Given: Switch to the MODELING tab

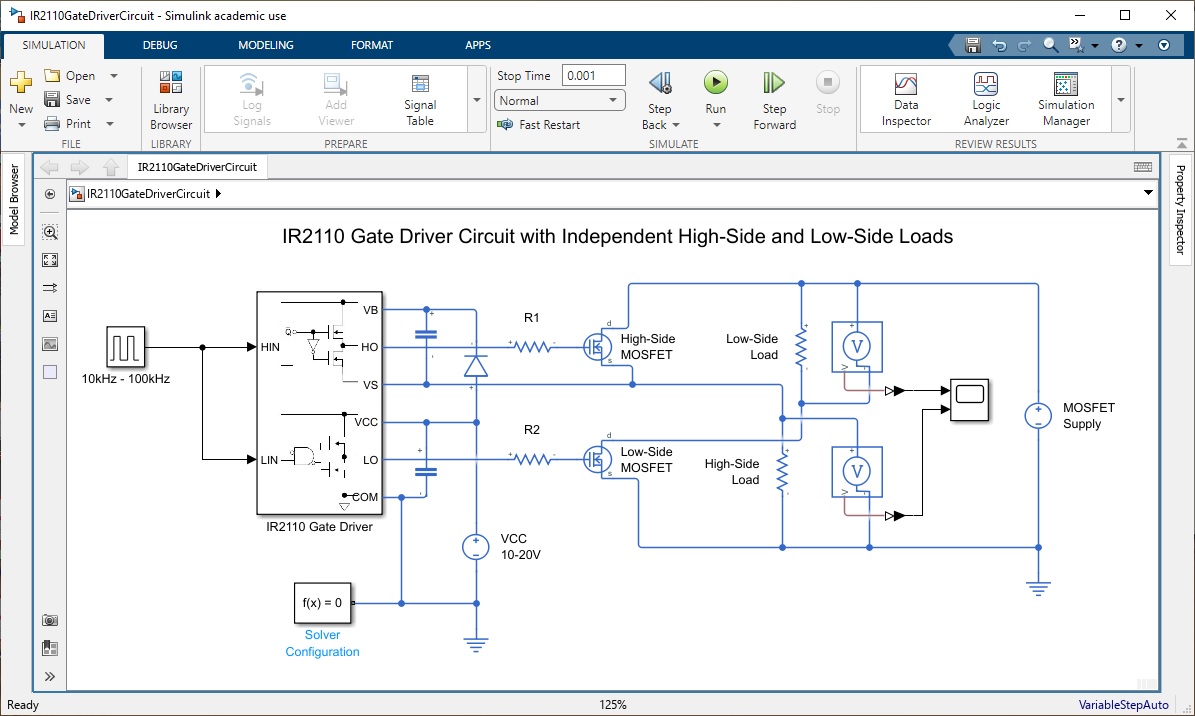Looking at the screenshot, I should [x=265, y=45].
